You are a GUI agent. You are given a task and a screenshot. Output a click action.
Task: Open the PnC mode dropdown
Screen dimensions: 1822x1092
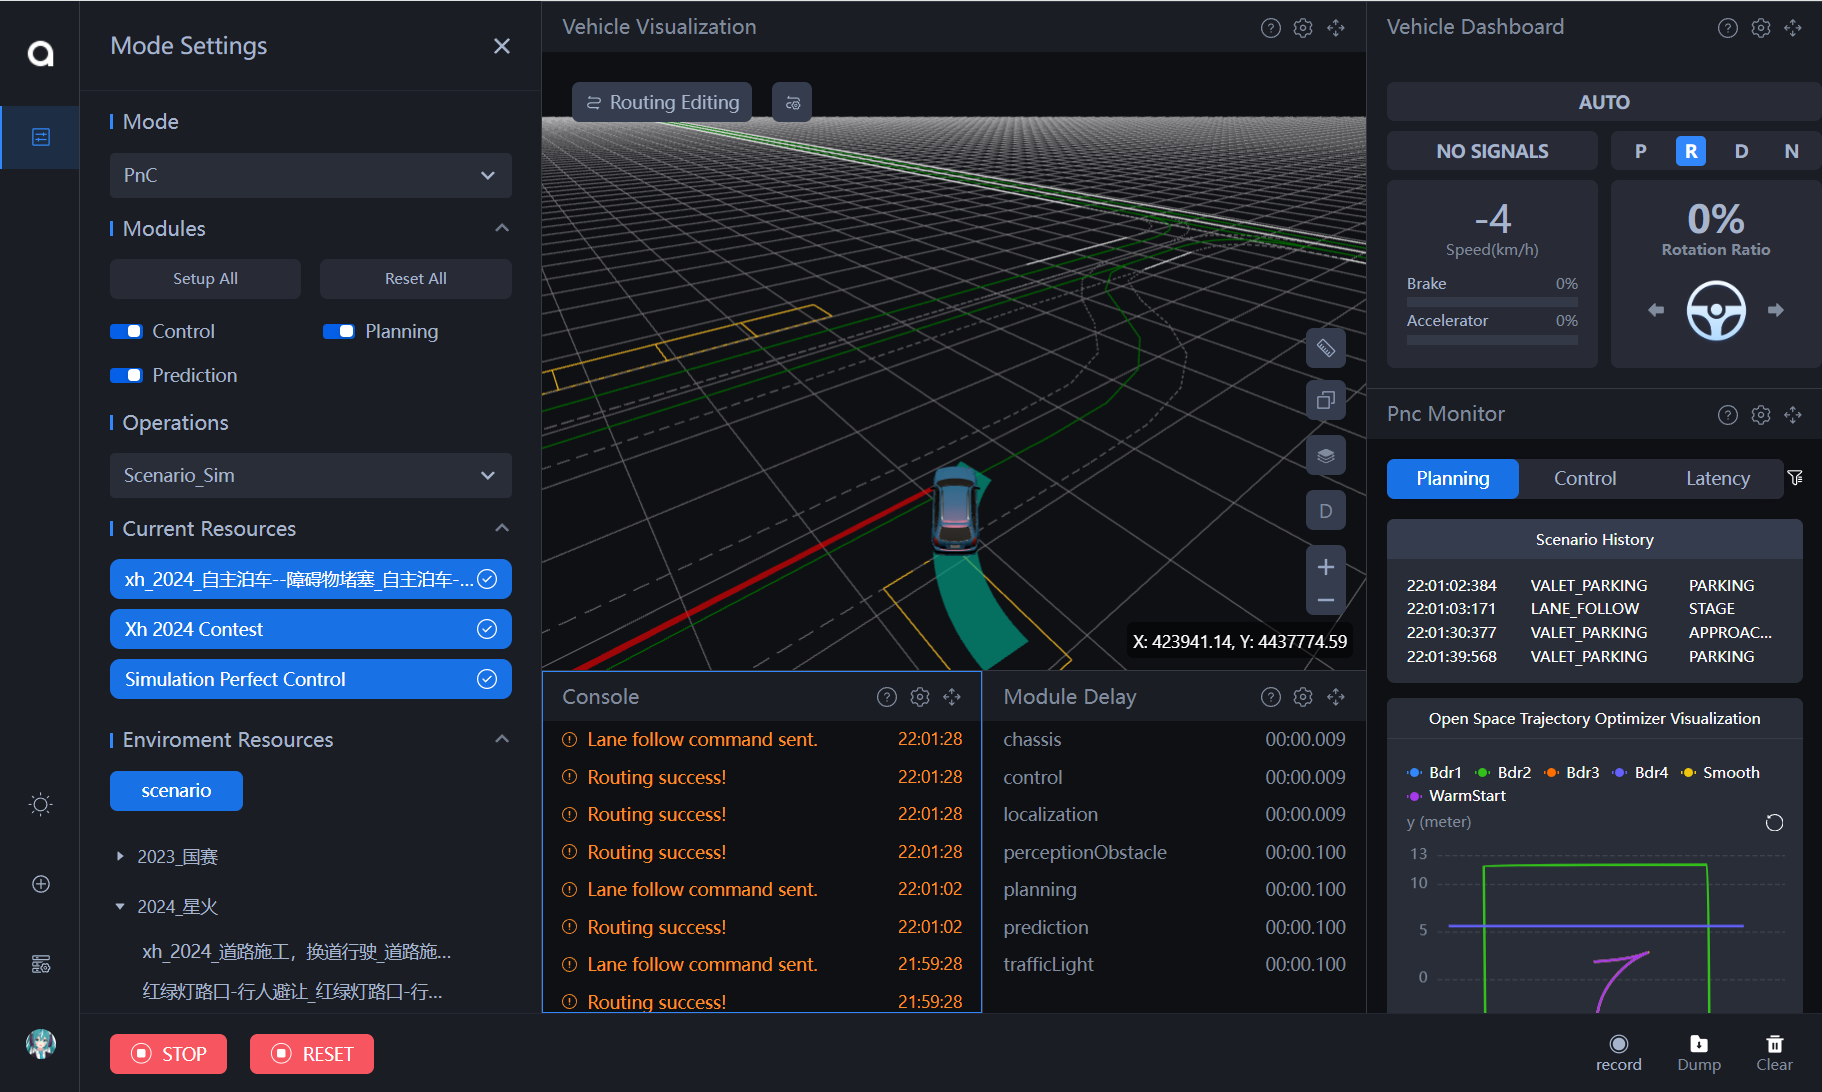tap(310, 175)
